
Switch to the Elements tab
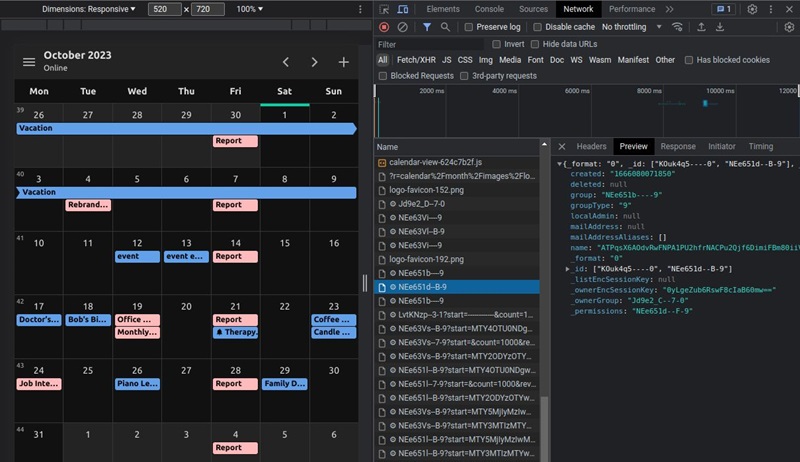point(443,9)
